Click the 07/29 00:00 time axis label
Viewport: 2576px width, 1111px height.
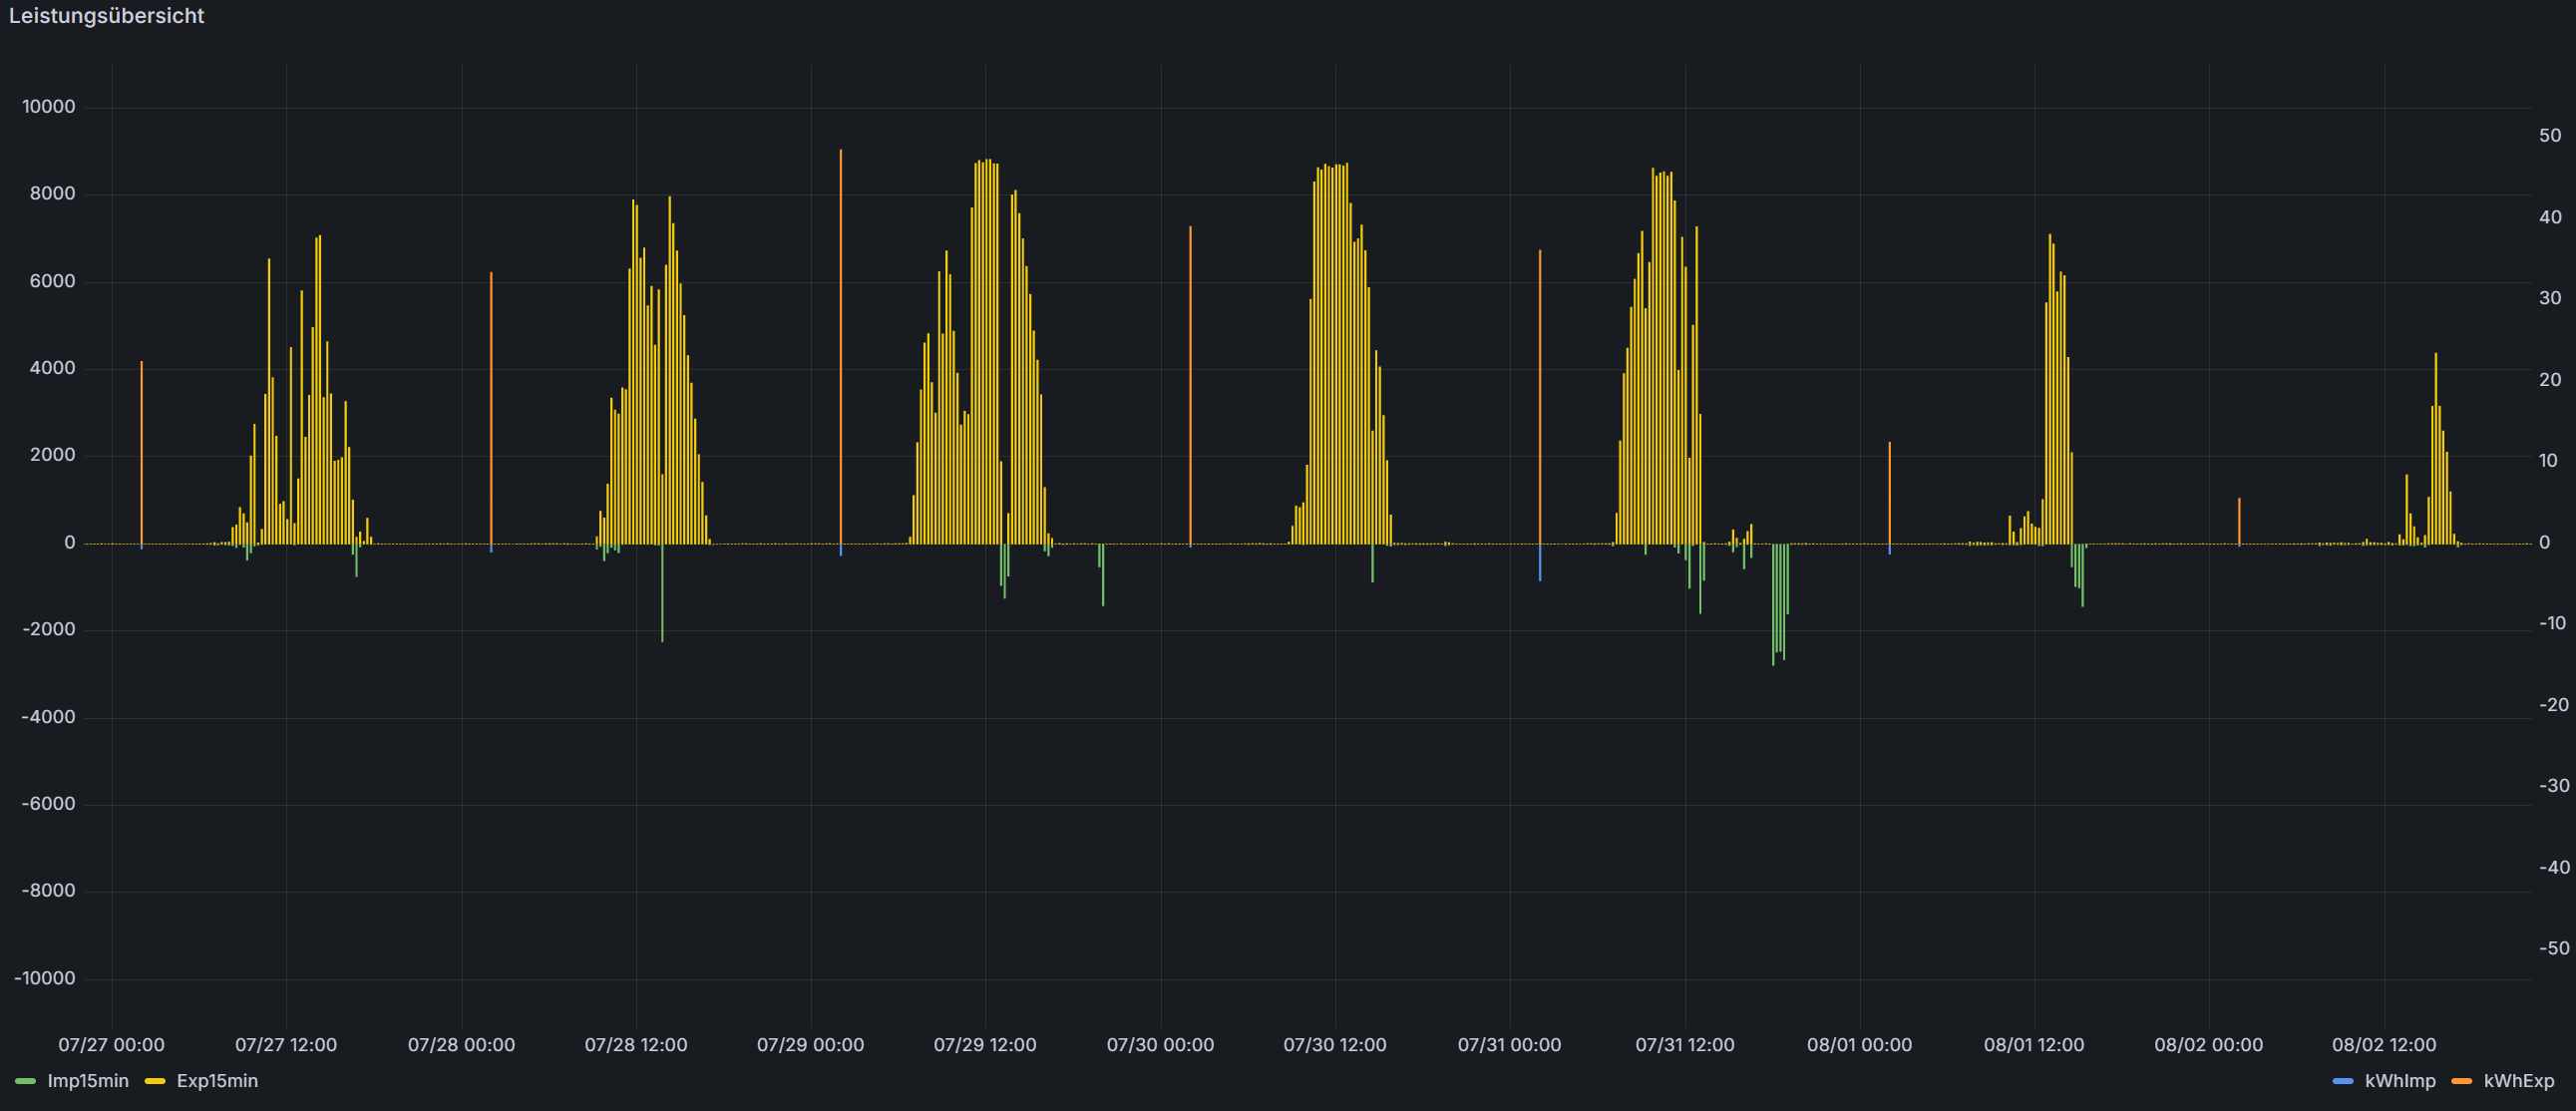(x=810, y=1045)
